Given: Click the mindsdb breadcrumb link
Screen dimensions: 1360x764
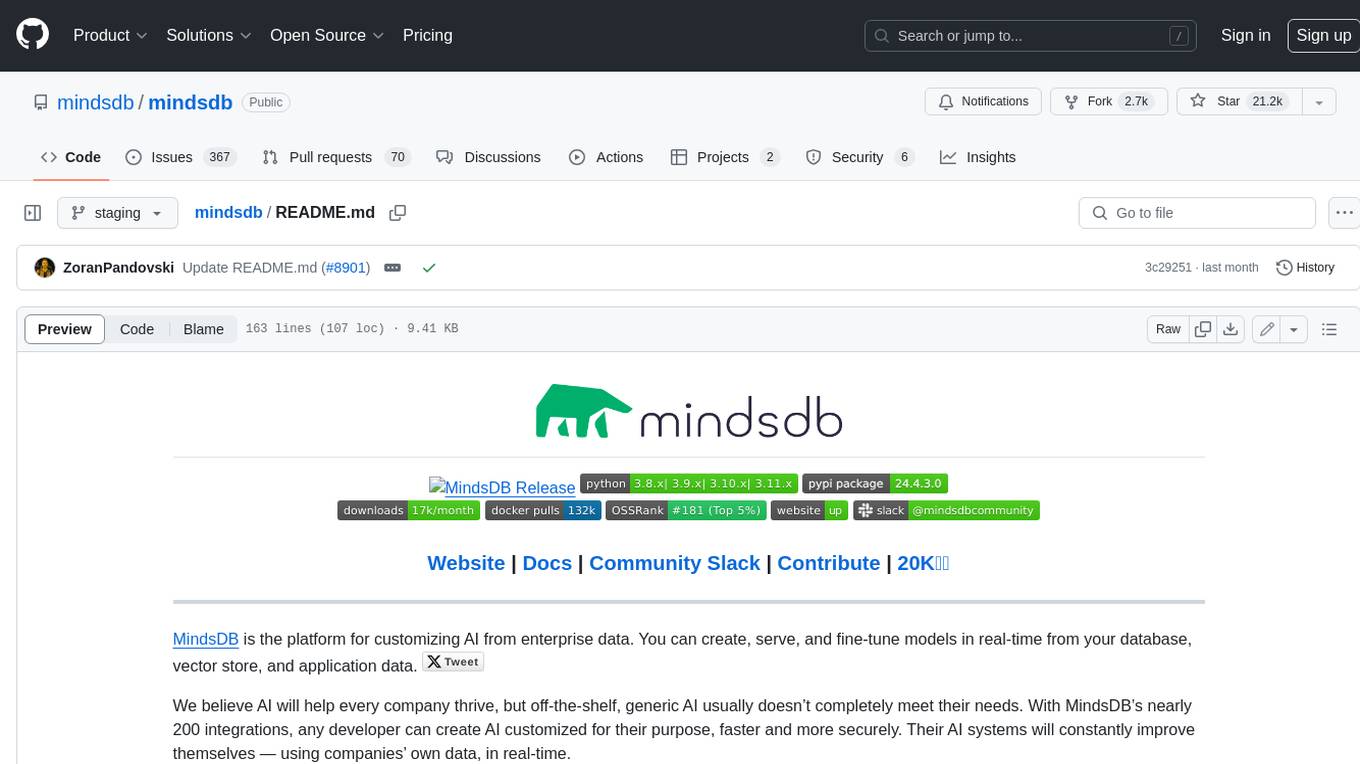Looking at the screenshot, I should [228, 212].
